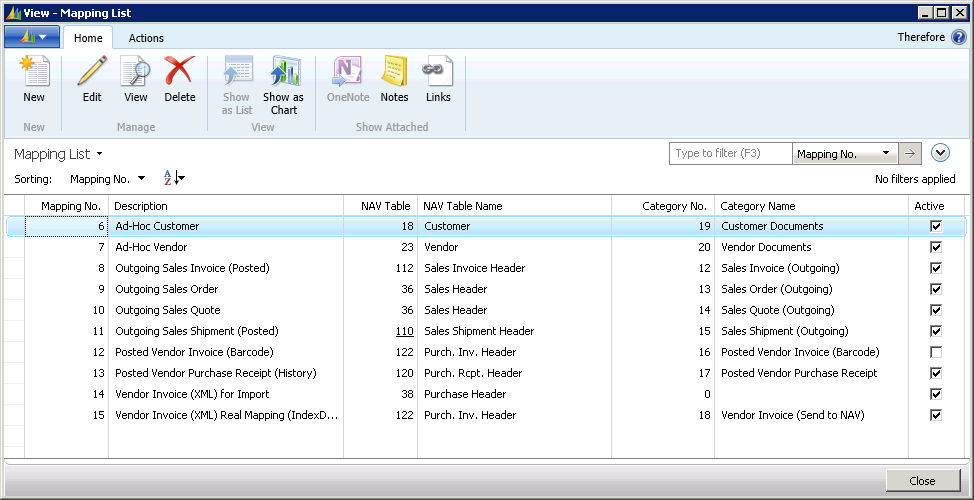Toggle sort order A-Z icon
974x500 pixels.
(173, 178)
